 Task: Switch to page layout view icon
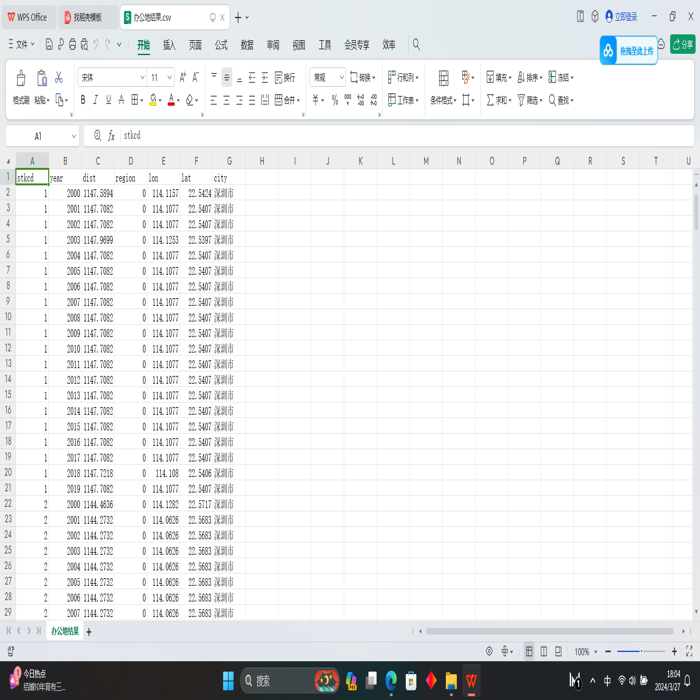coord(543,651)
